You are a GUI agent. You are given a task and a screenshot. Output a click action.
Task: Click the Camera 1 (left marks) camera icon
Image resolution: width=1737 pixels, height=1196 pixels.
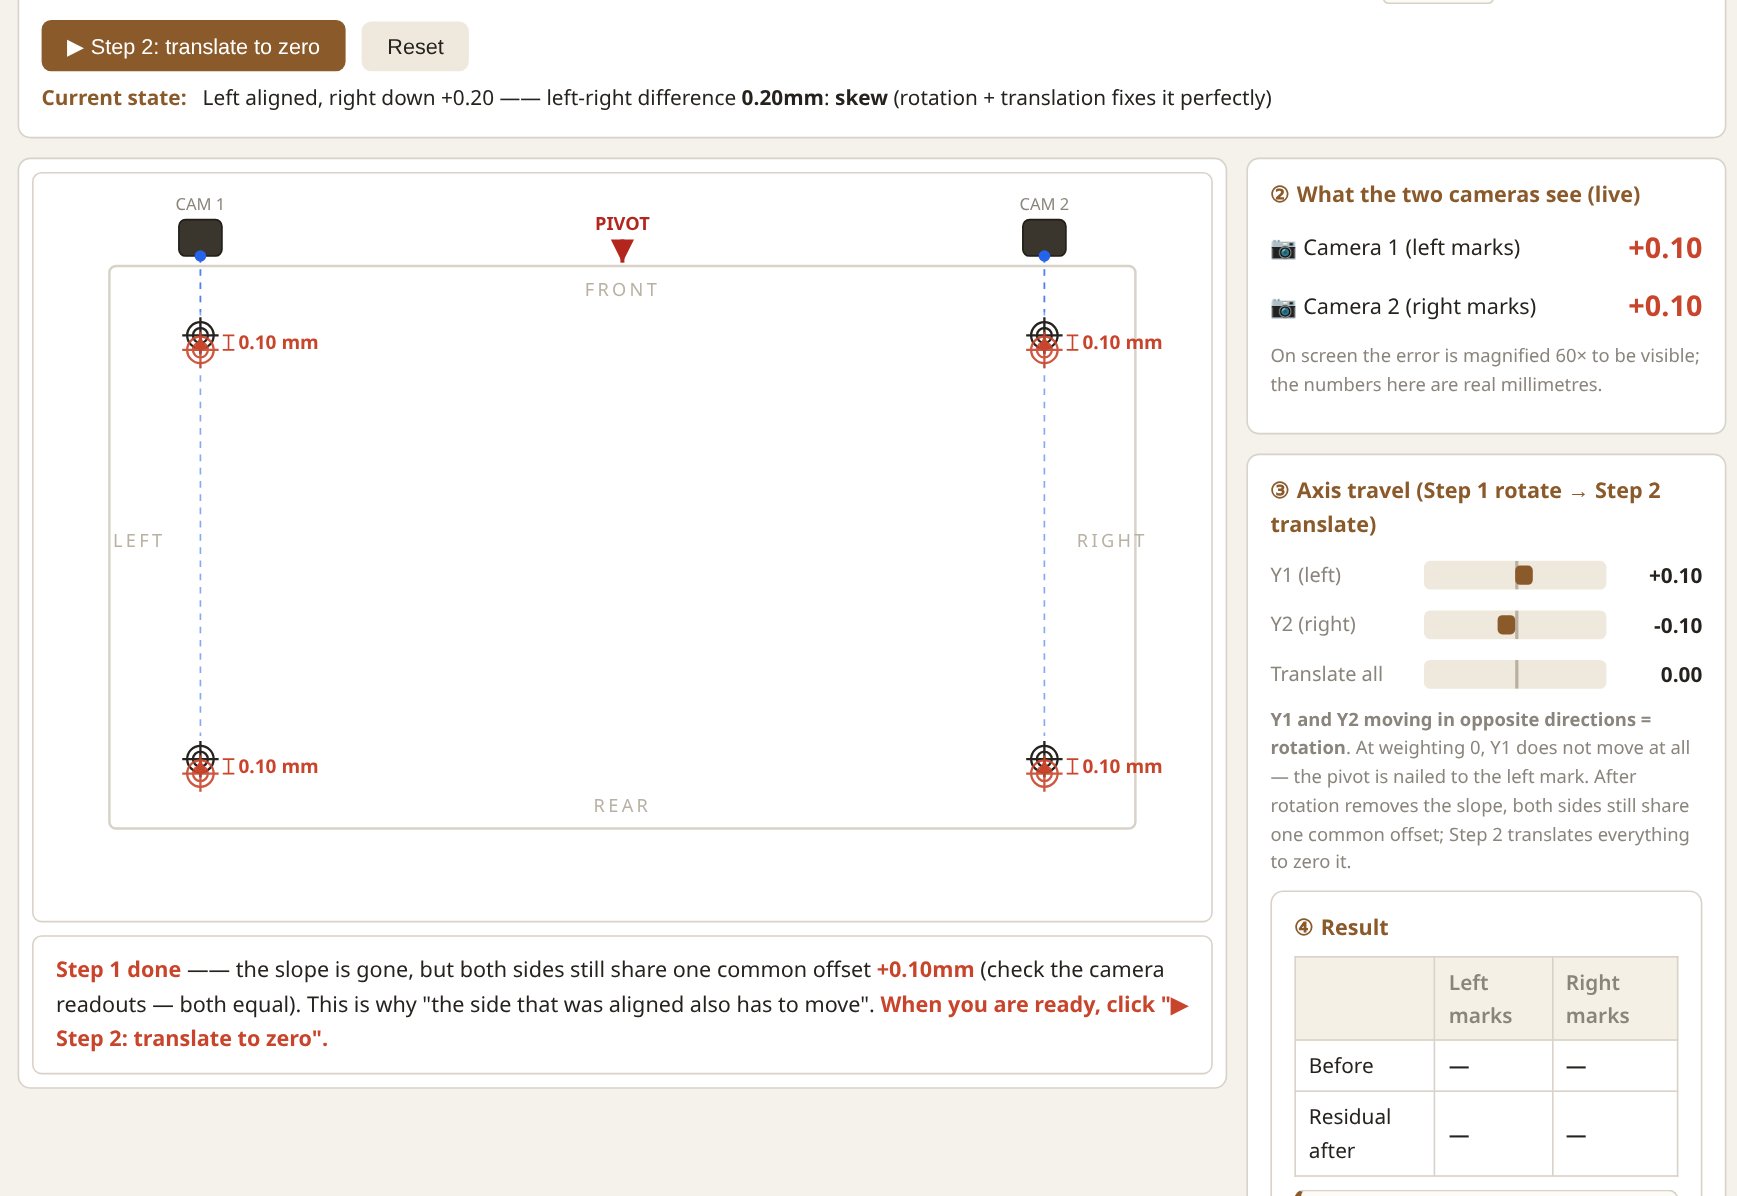pos(1283,248)
